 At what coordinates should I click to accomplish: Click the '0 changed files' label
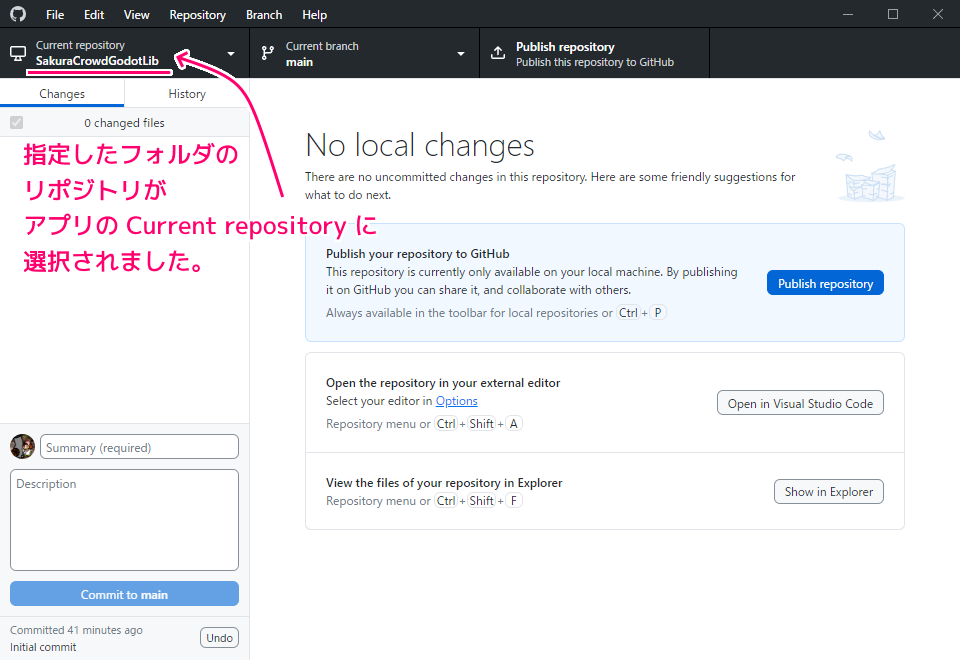pyautogui.click(x=124, y=123)
